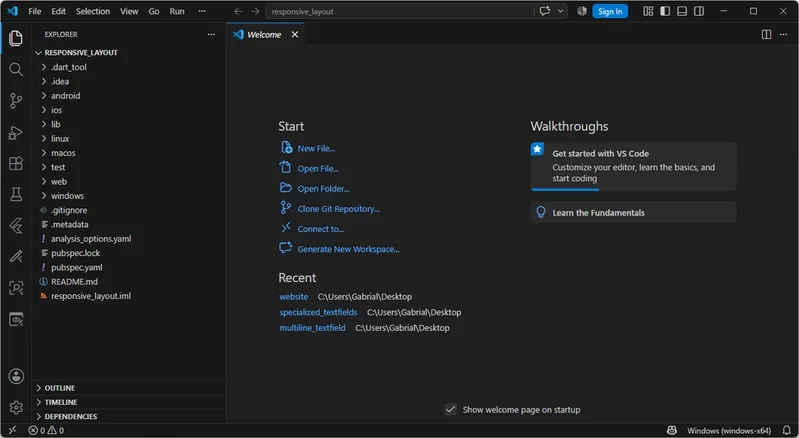The width and height of the screenshot is (799, 438).
Task: Collapse the RESPONSIVE_LAYOUT root folder
Action: tap(128, 52)
